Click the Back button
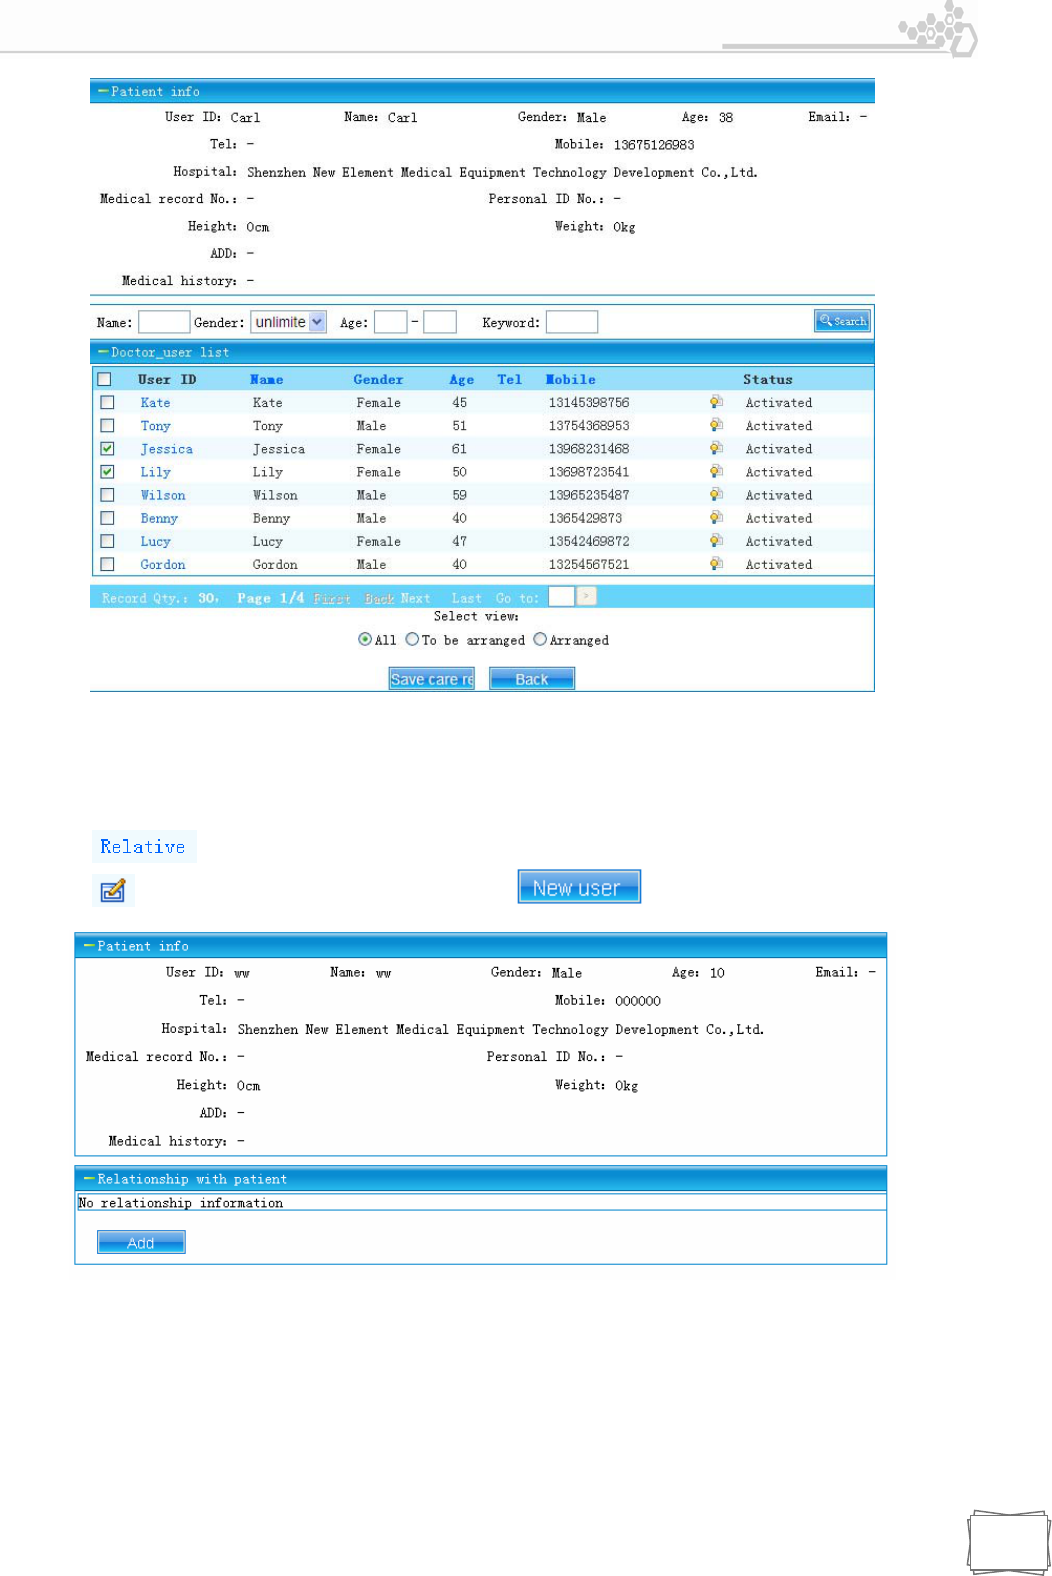The image size is (1052, 1576). tap(532, 679)
